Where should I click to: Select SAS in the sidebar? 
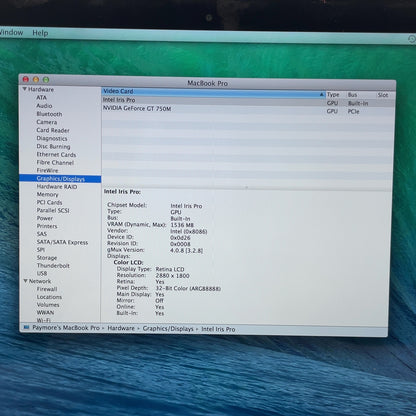(41, 234)
